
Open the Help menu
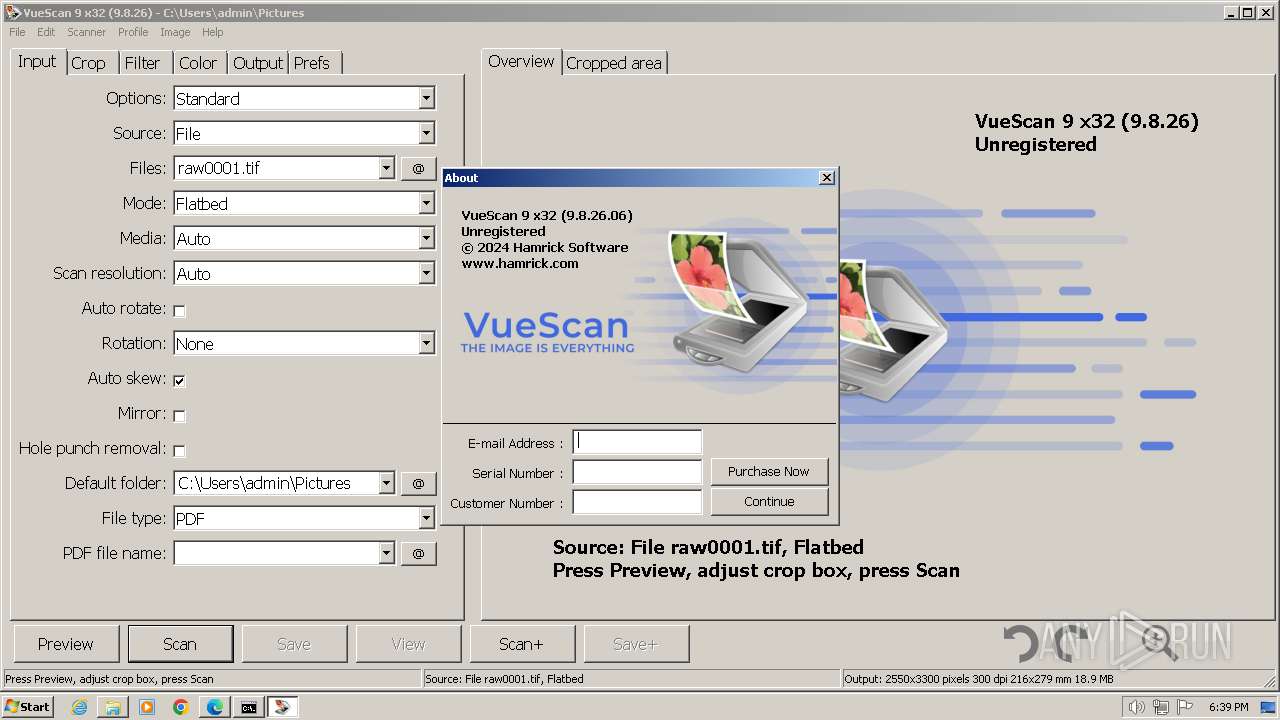[213, 32]
